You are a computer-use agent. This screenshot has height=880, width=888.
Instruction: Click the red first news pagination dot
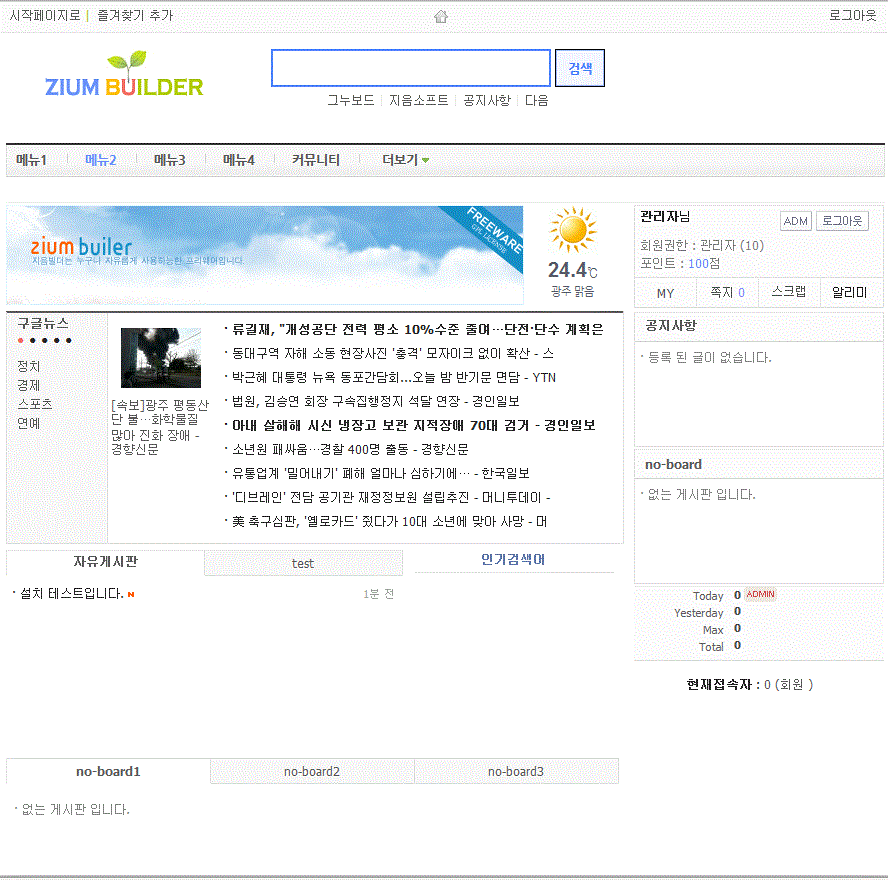tap(21, 340)
